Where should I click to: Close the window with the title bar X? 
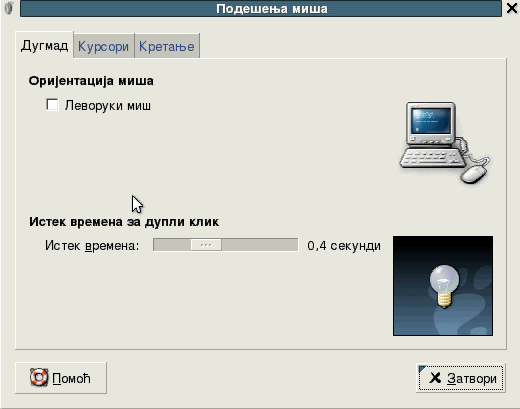[x=512, y=8]
